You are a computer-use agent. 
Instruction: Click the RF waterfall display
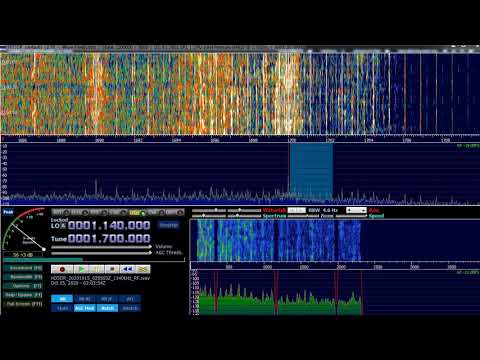(x=240, y=93)
